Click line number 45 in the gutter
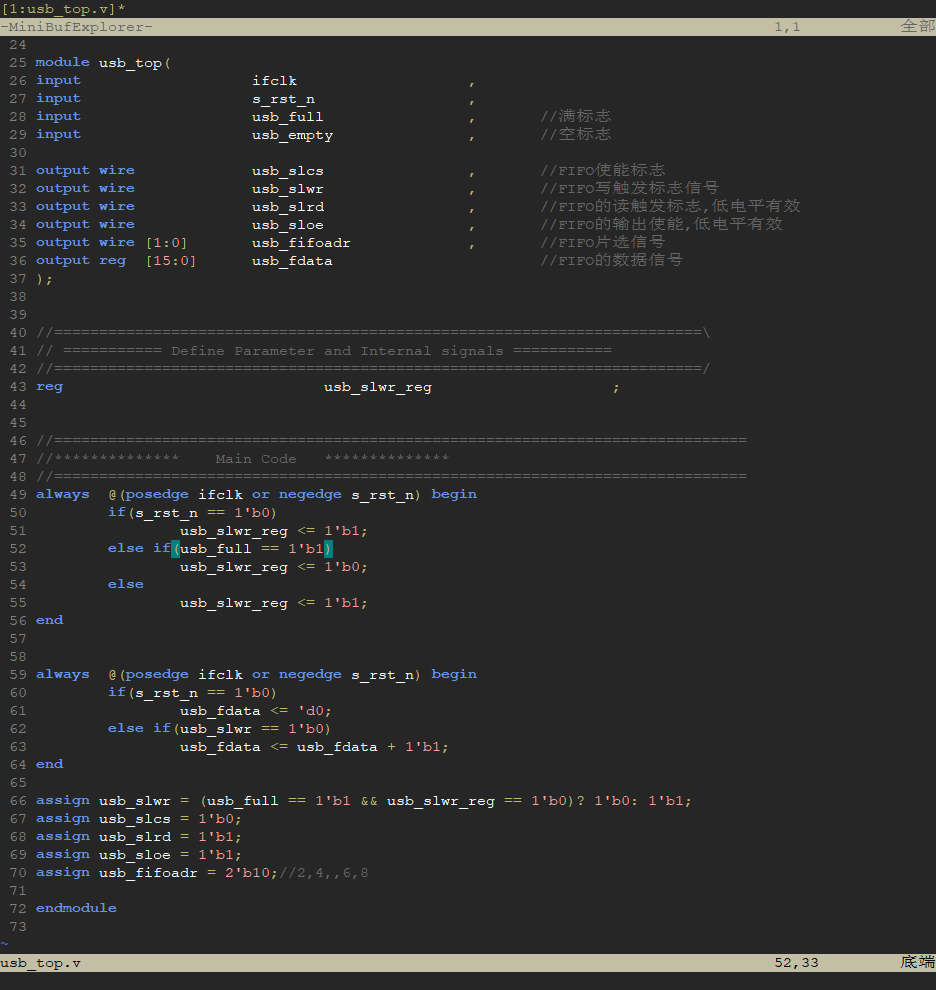This screenshot has width=936, height=990. coord(18,423)
